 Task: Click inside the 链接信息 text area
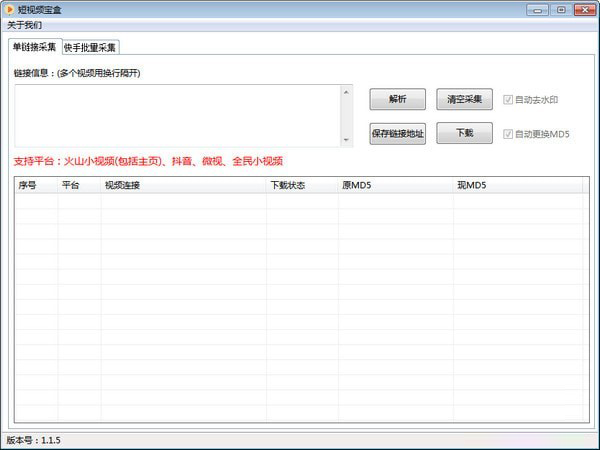(177, 116)
